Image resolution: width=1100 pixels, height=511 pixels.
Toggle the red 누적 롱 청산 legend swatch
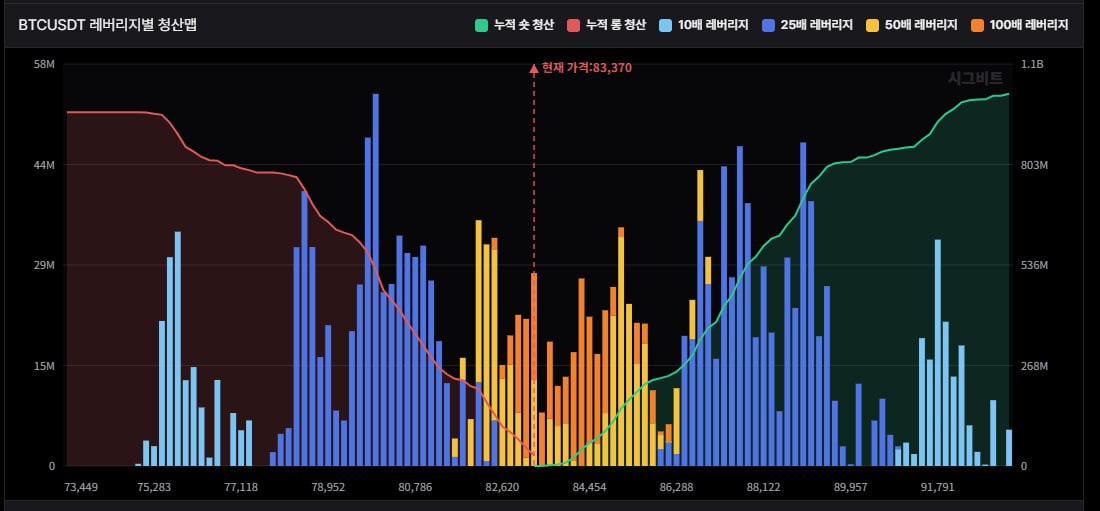coord(574,25)
